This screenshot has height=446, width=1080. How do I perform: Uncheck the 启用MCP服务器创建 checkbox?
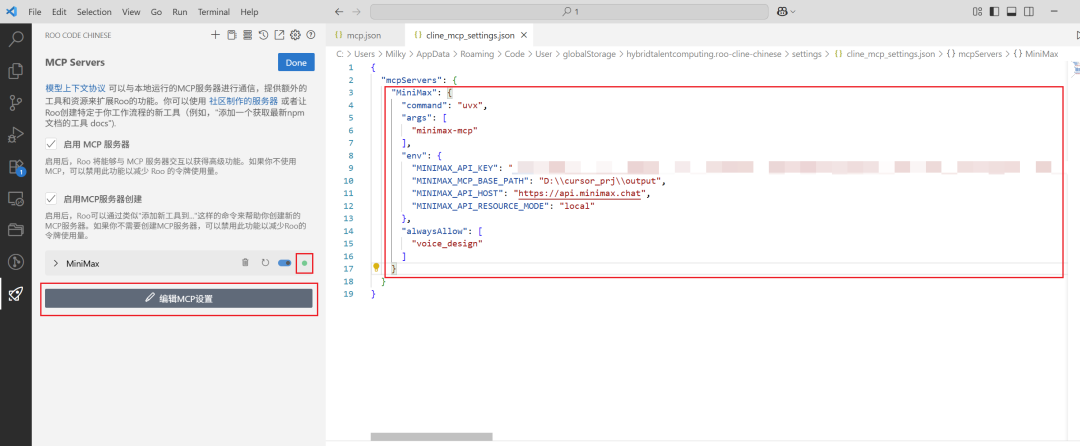coord(50,198)
